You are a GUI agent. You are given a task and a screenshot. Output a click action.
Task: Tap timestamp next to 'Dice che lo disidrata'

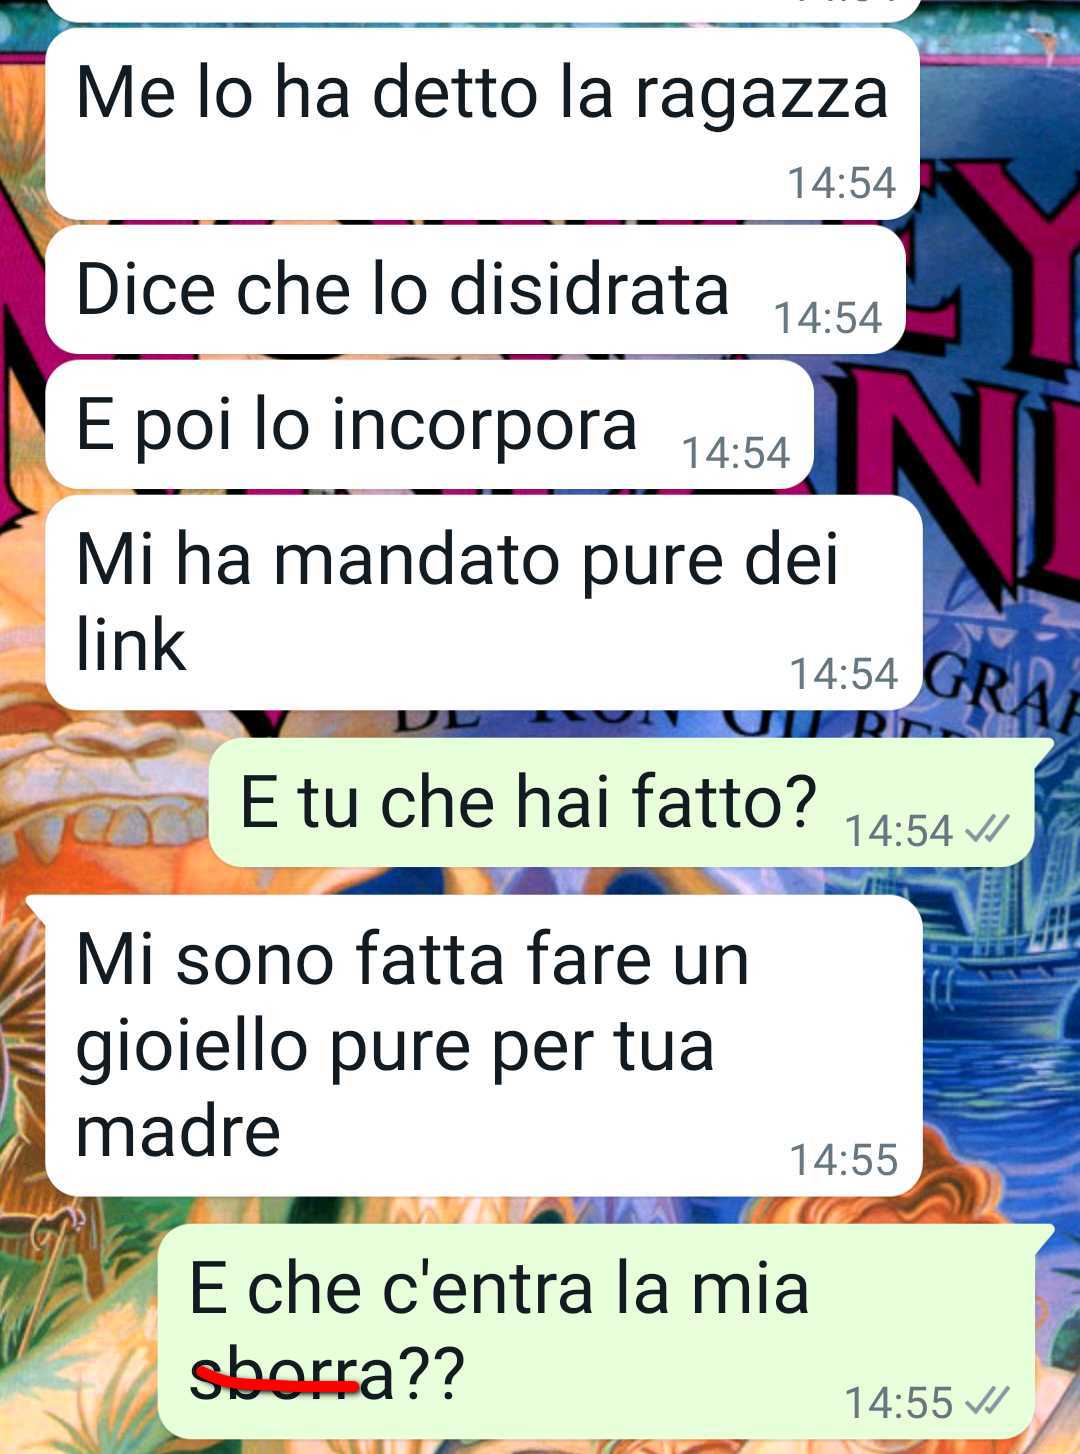coord(828,318)
